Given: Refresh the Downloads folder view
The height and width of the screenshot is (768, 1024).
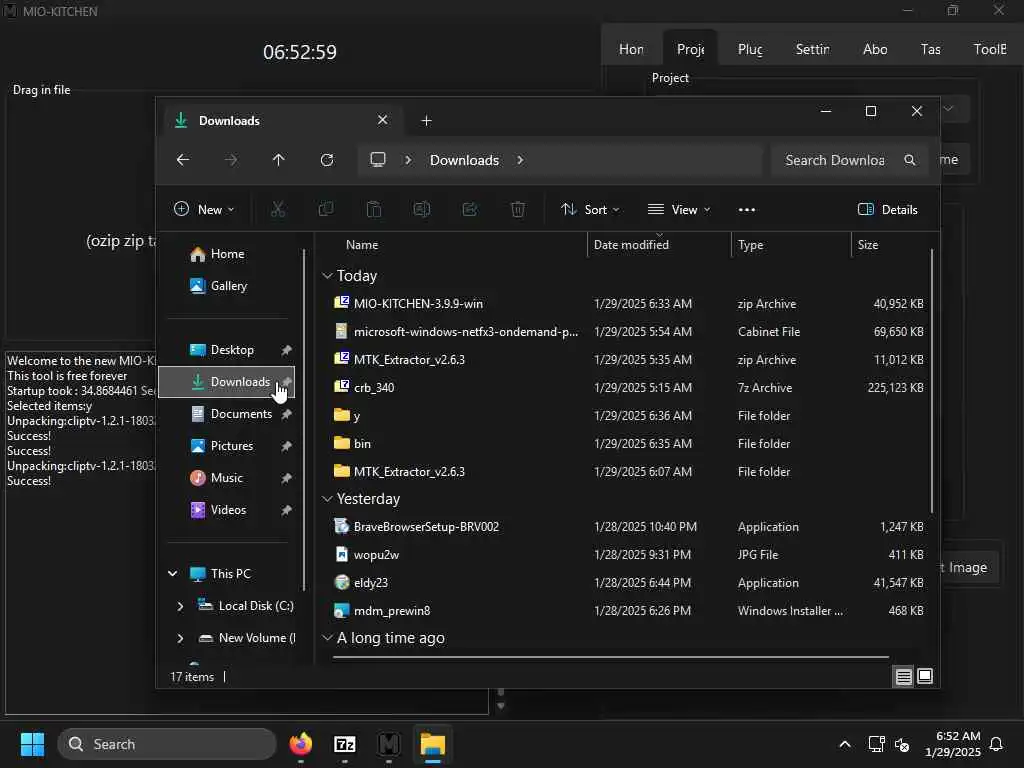Looking at the screenshot, I should [327, 160].
